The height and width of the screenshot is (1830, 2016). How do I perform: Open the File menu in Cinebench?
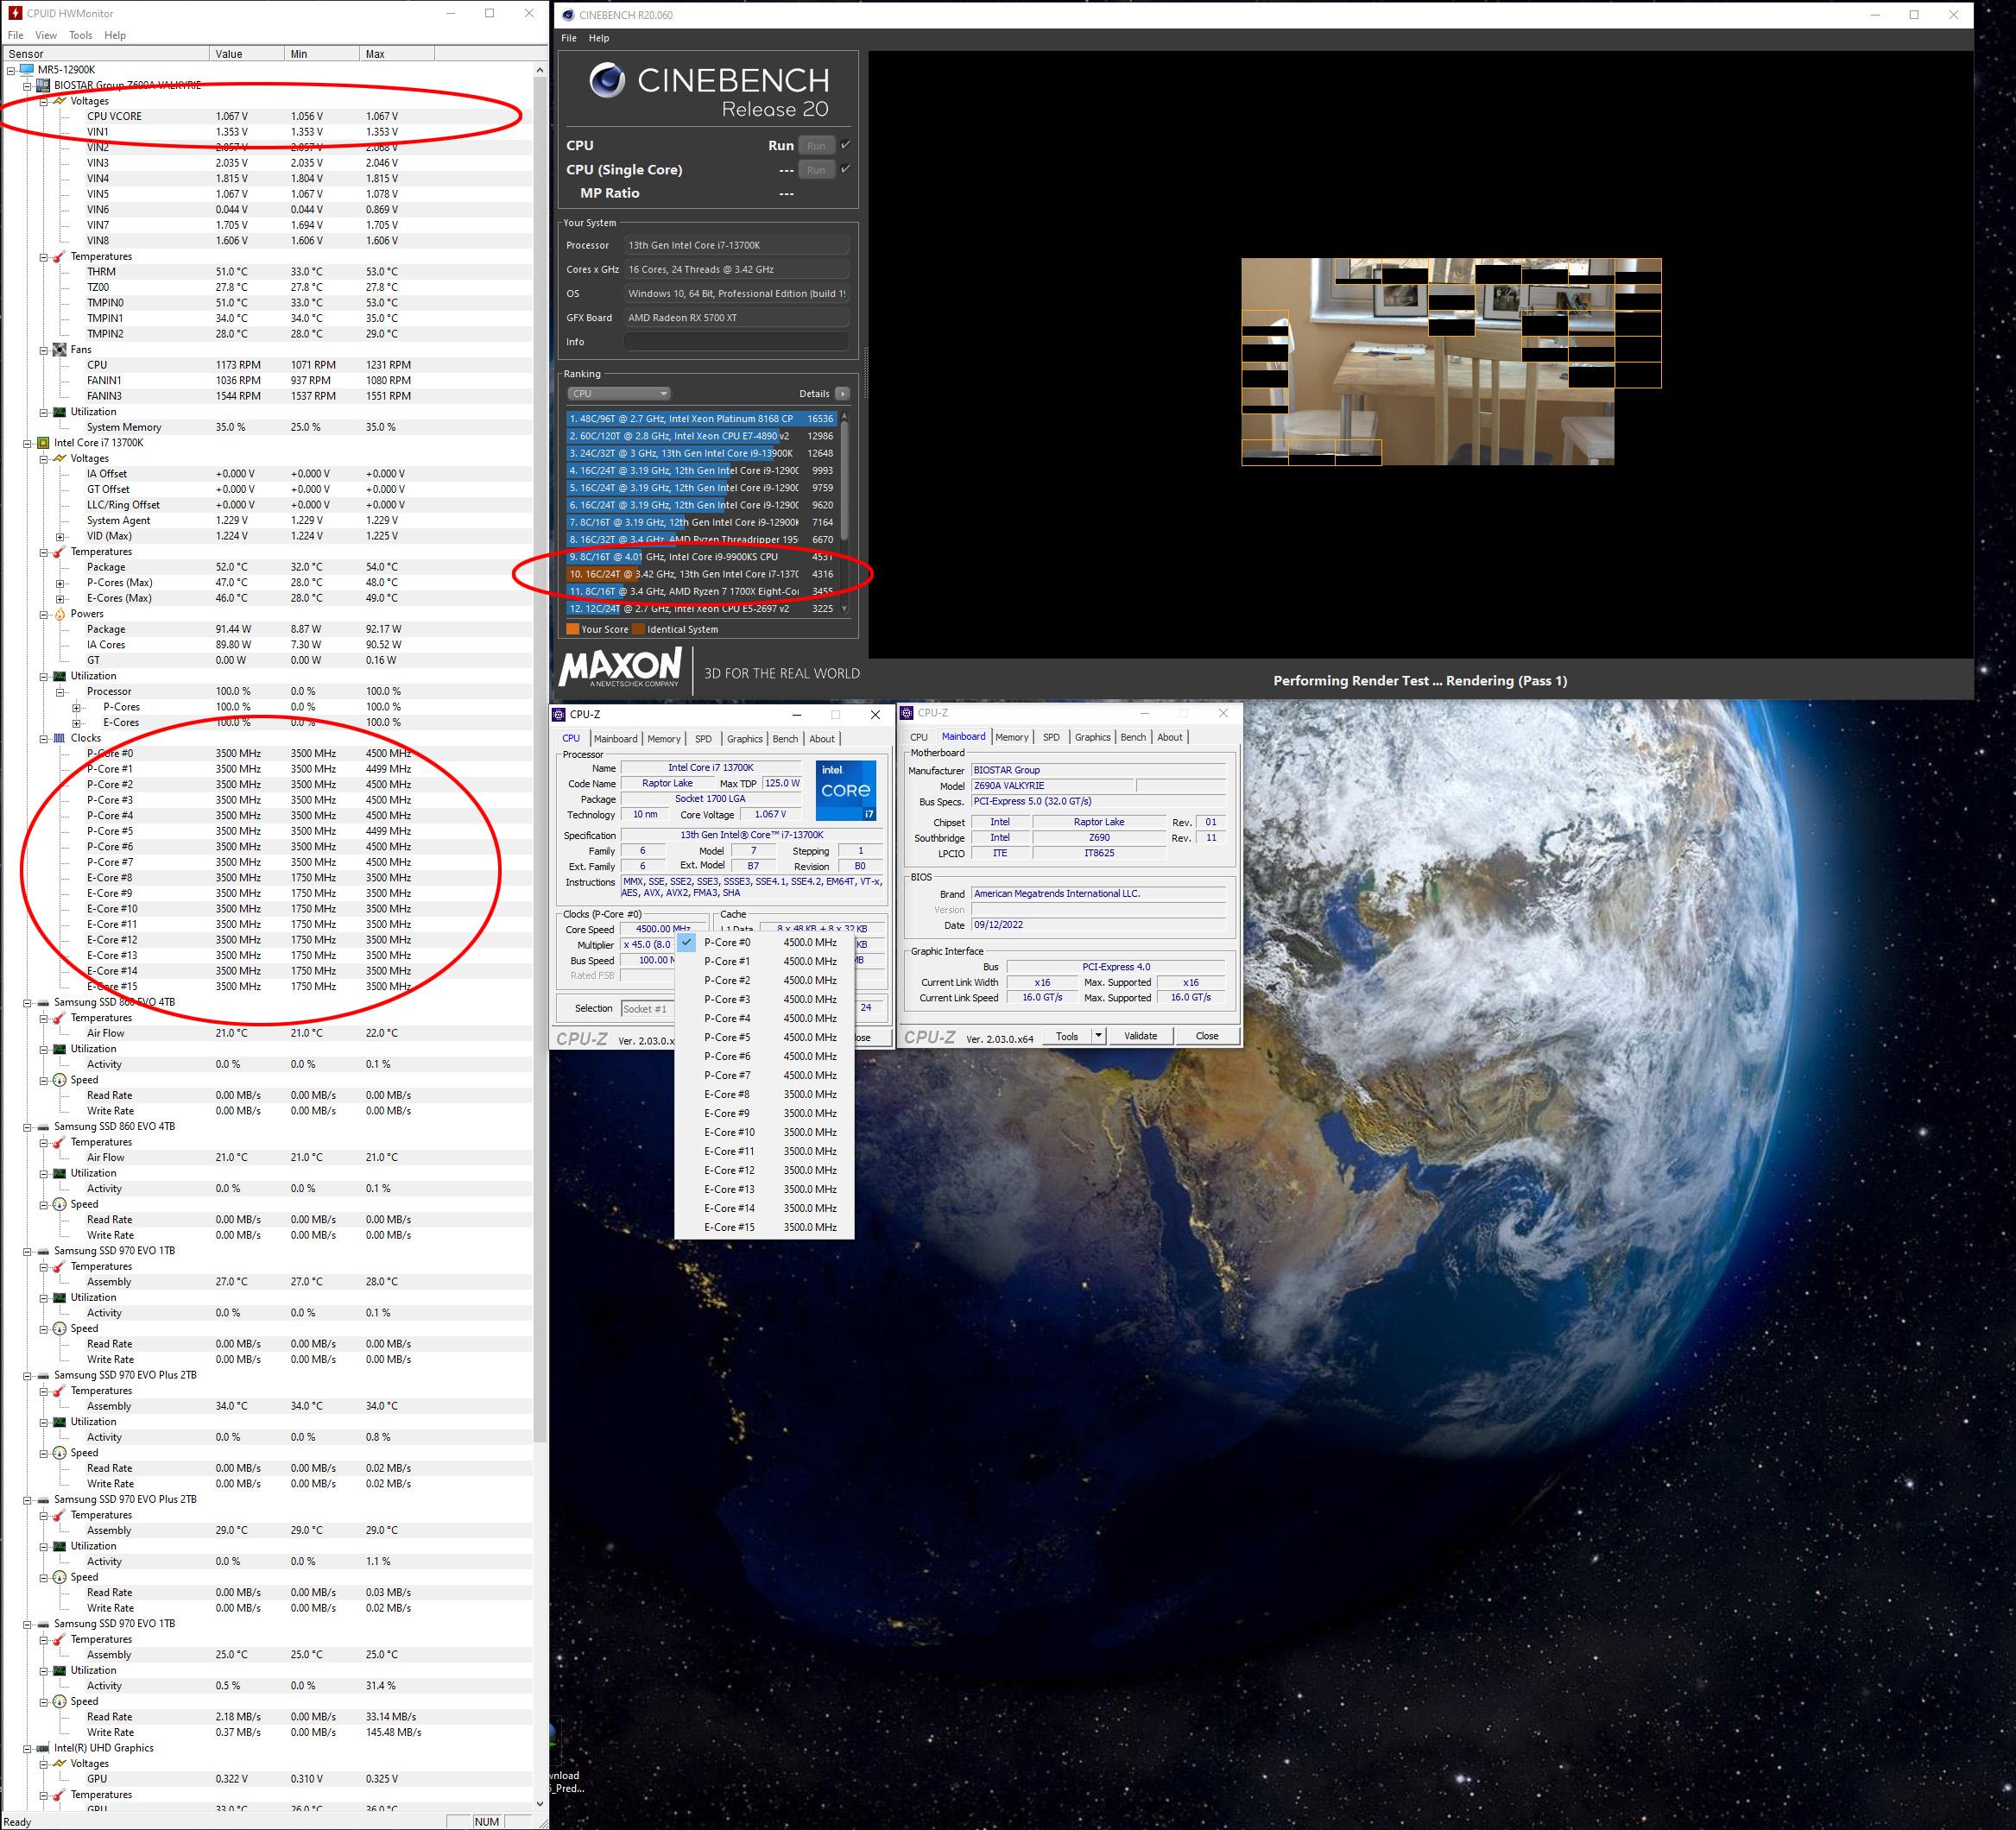(569, 38)
